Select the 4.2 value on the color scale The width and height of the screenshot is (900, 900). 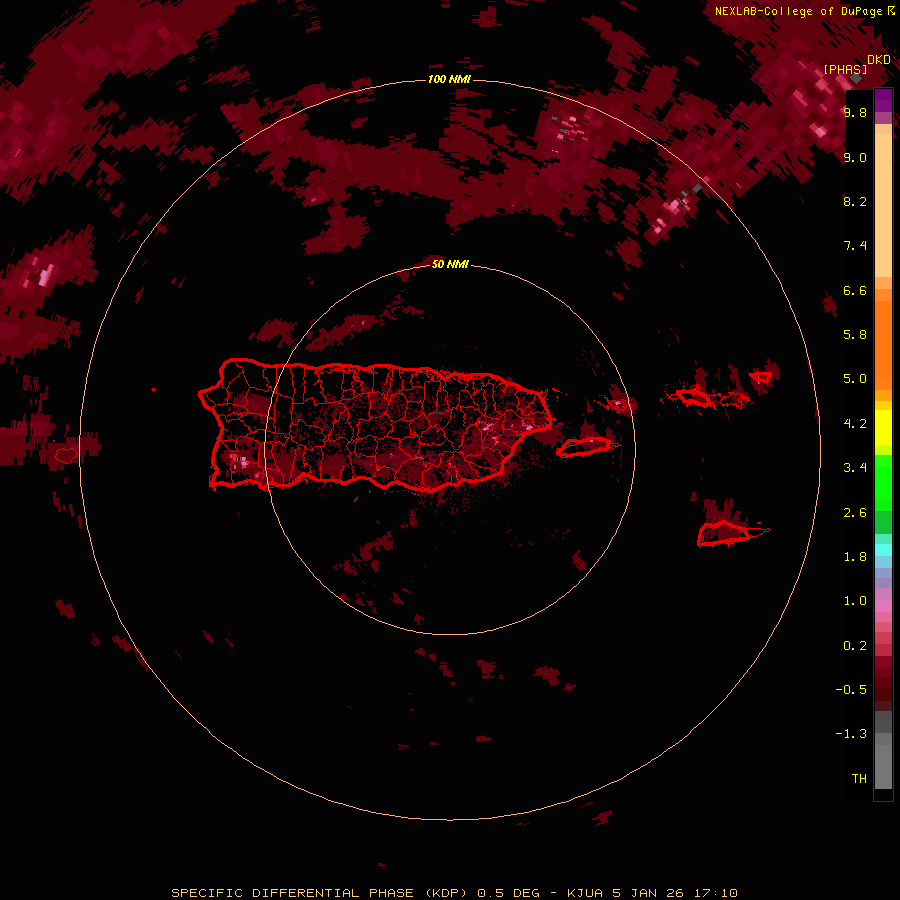tap(855, 424)
